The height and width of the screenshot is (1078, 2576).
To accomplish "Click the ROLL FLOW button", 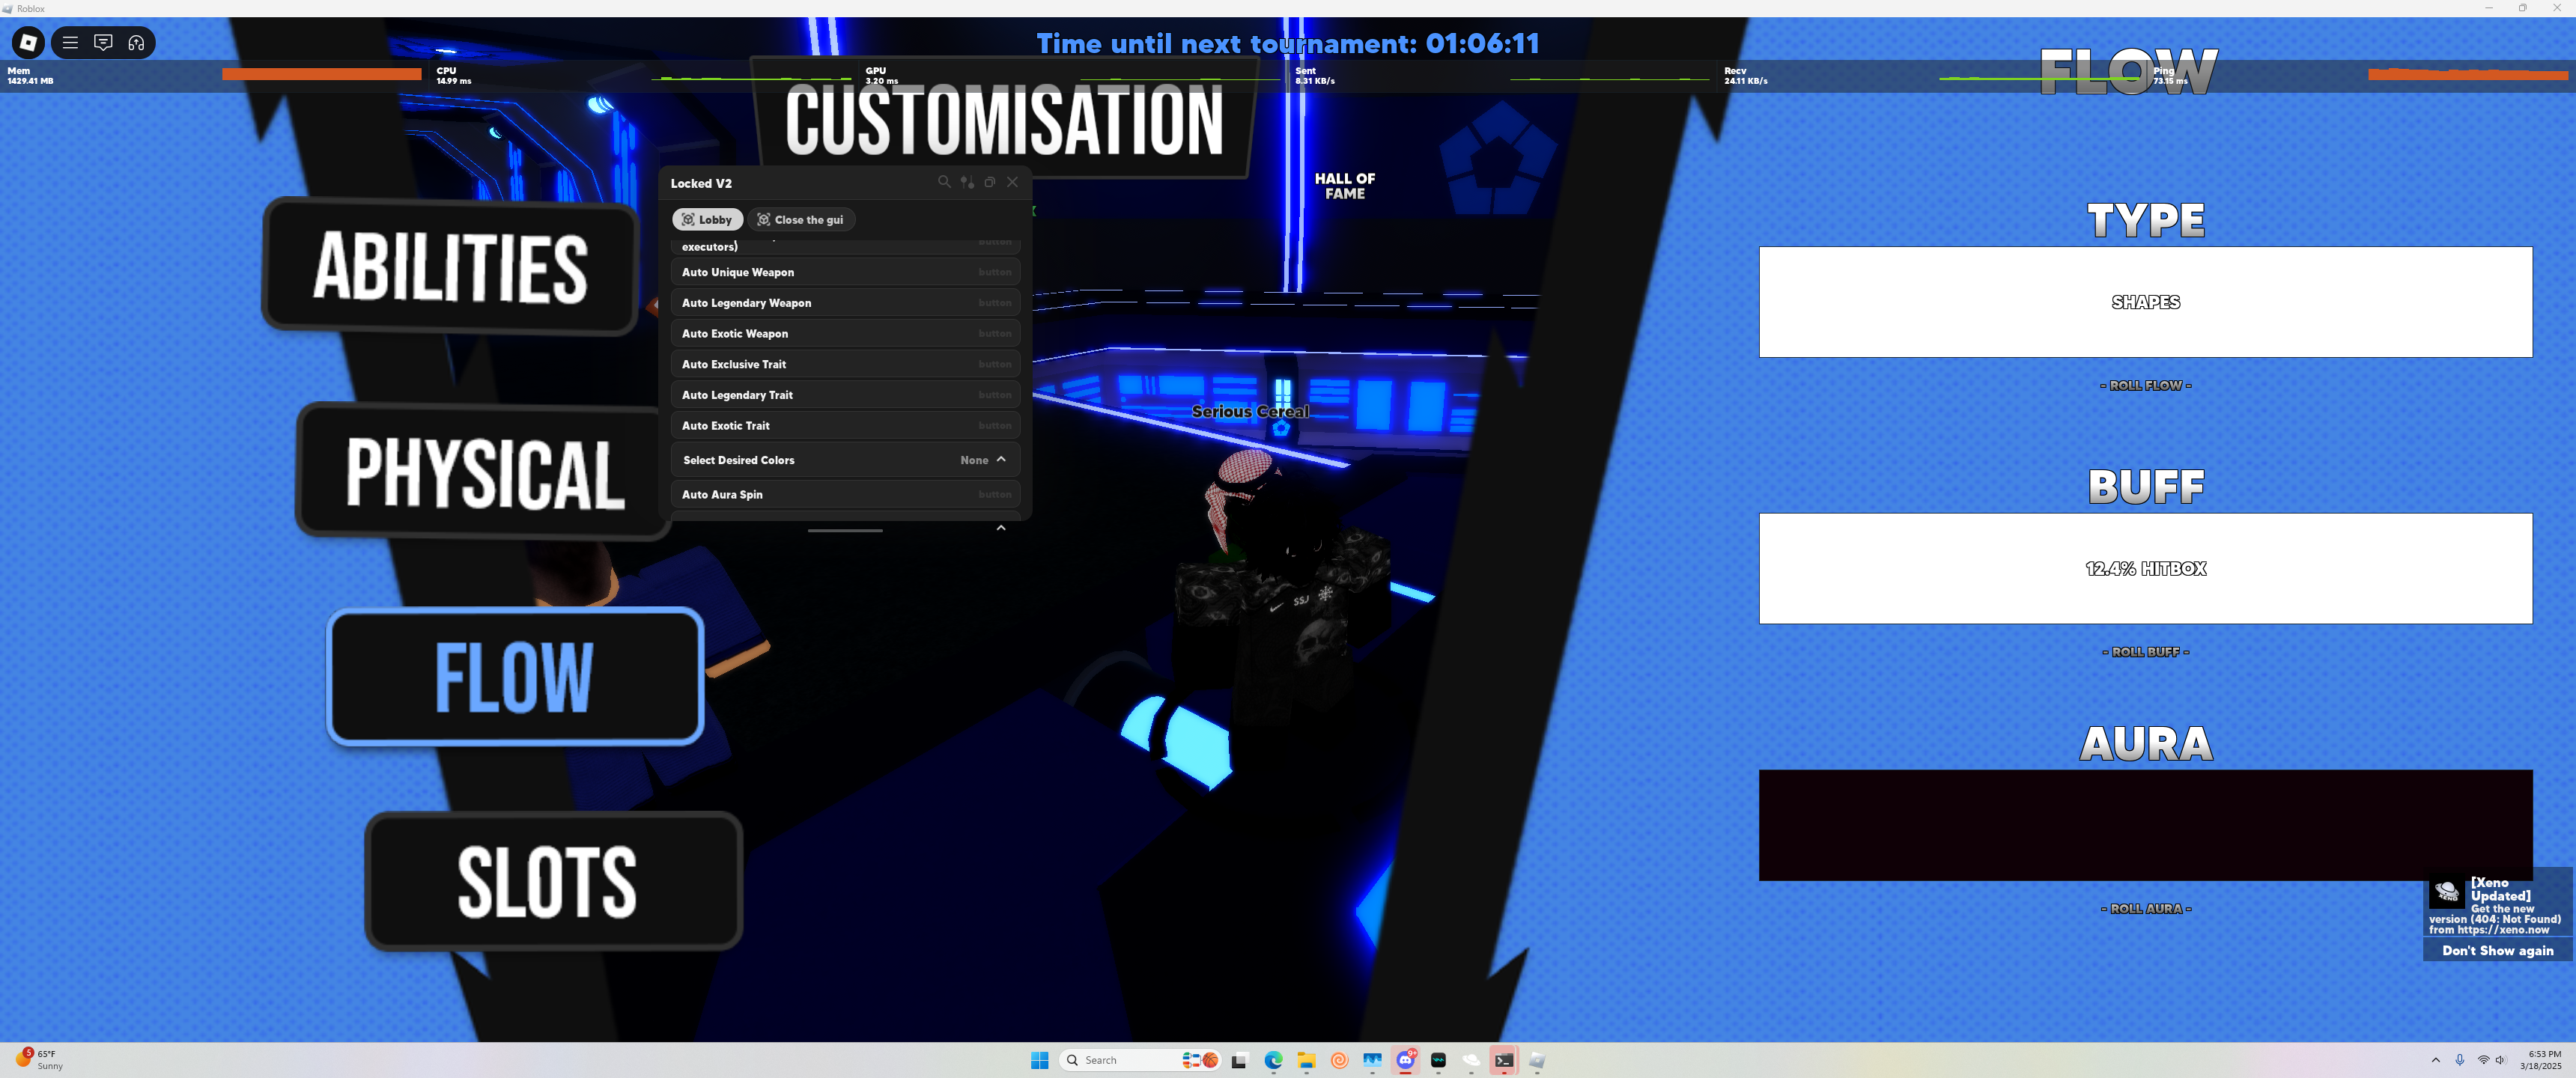I will 2145,385.
